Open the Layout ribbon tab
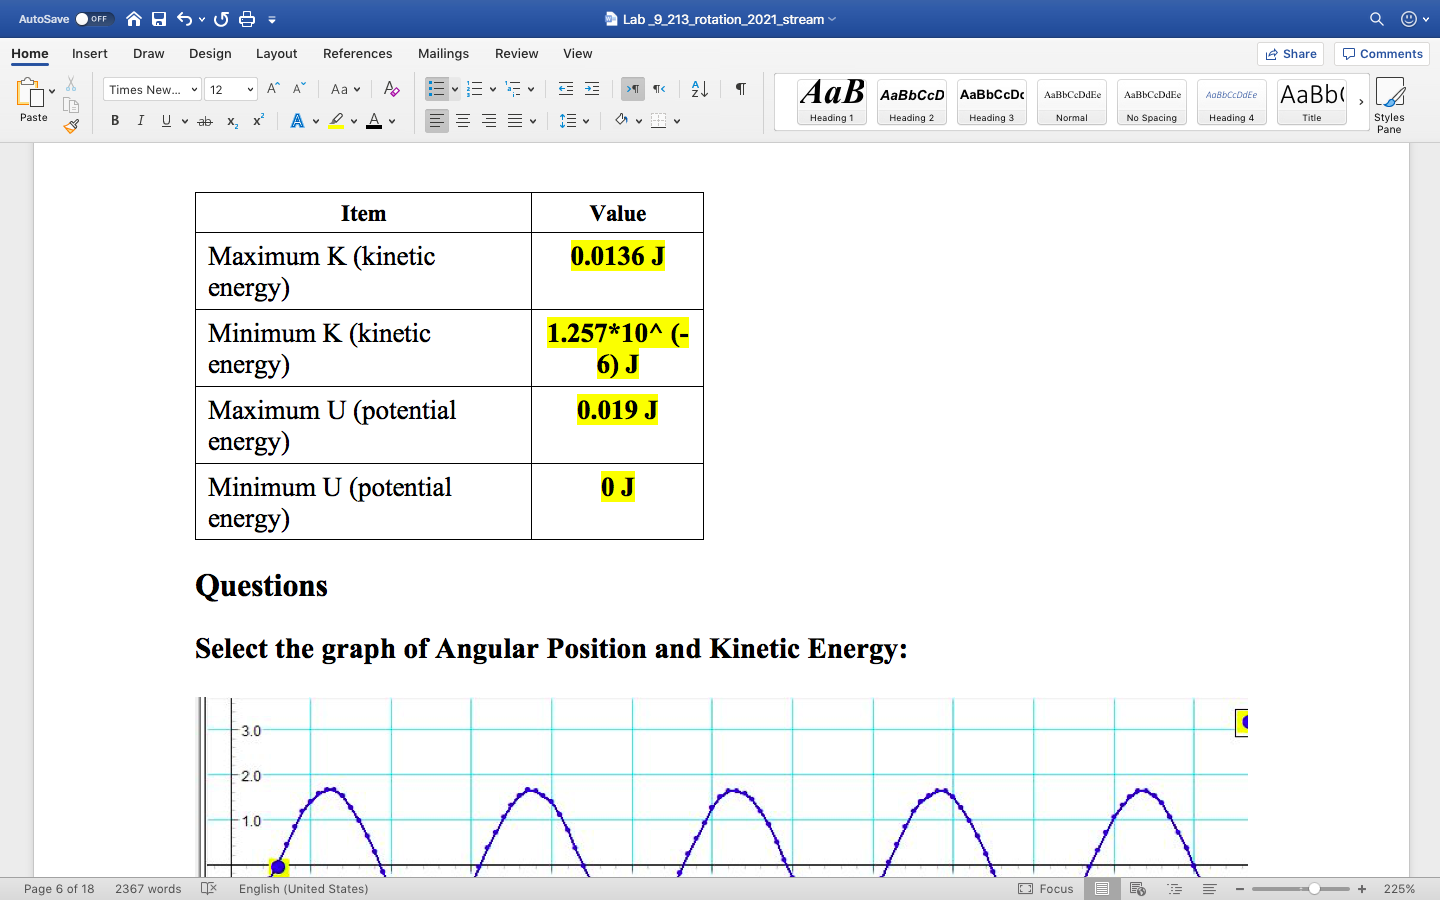1440x900 pixels. coord(276,54)
